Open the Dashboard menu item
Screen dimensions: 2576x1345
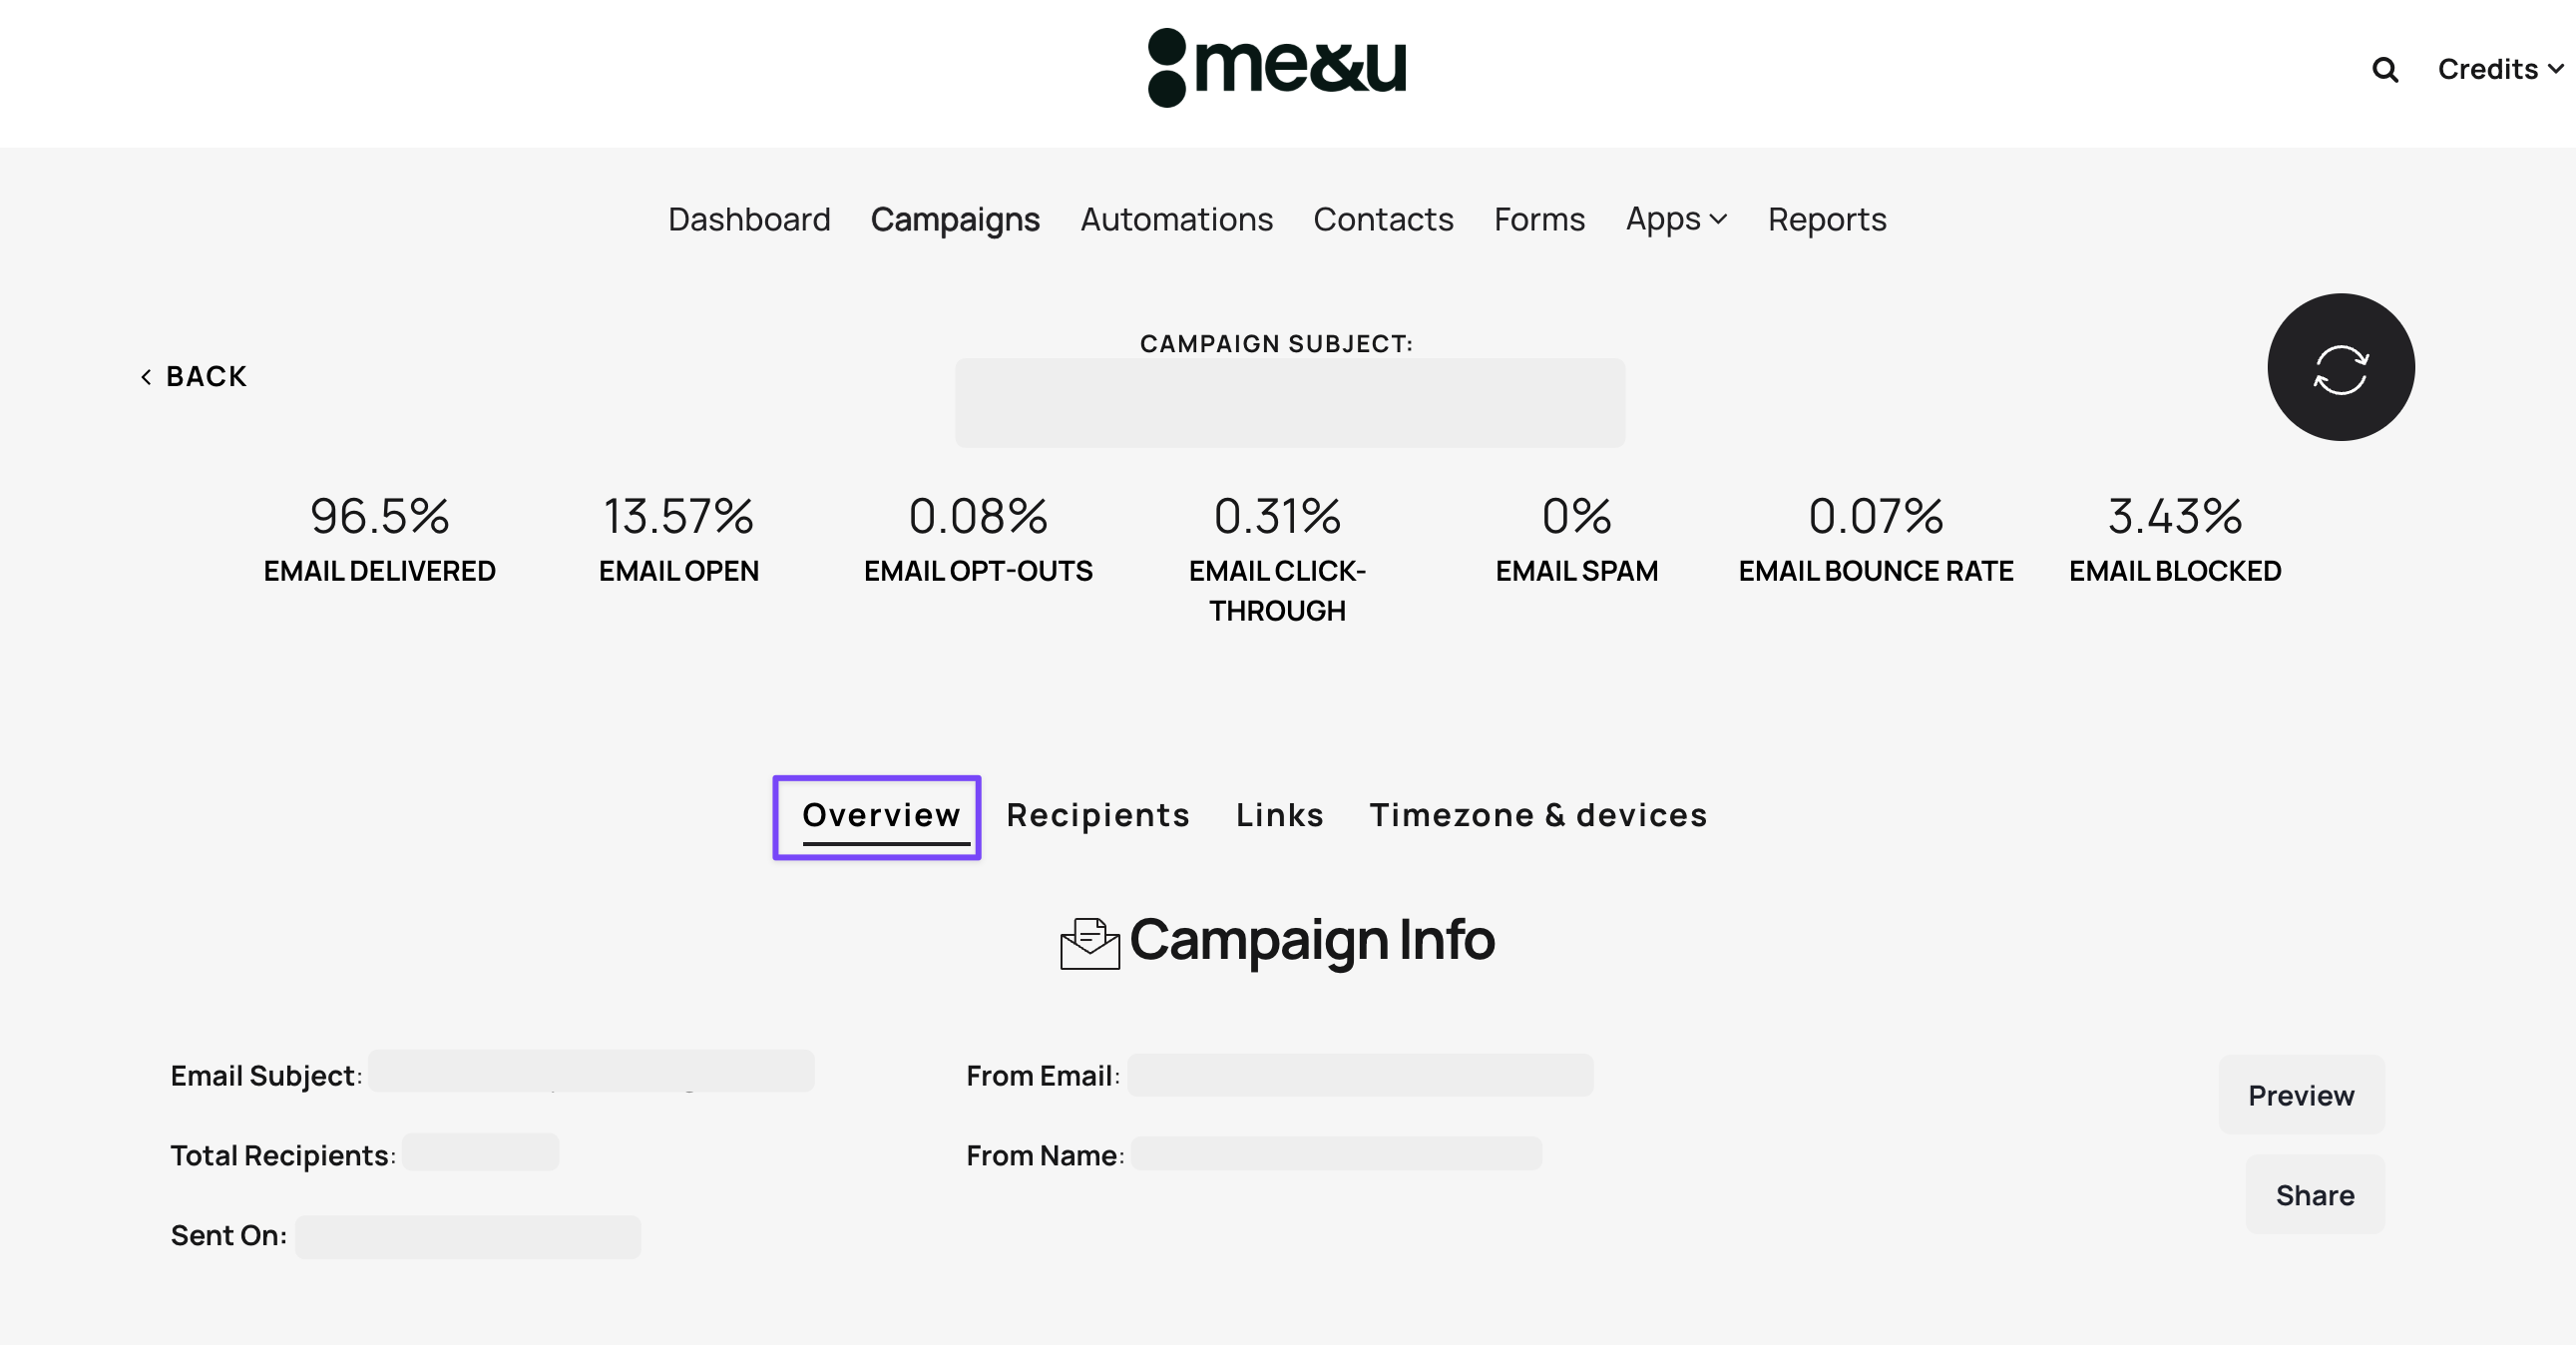click(x=749, y=219)
